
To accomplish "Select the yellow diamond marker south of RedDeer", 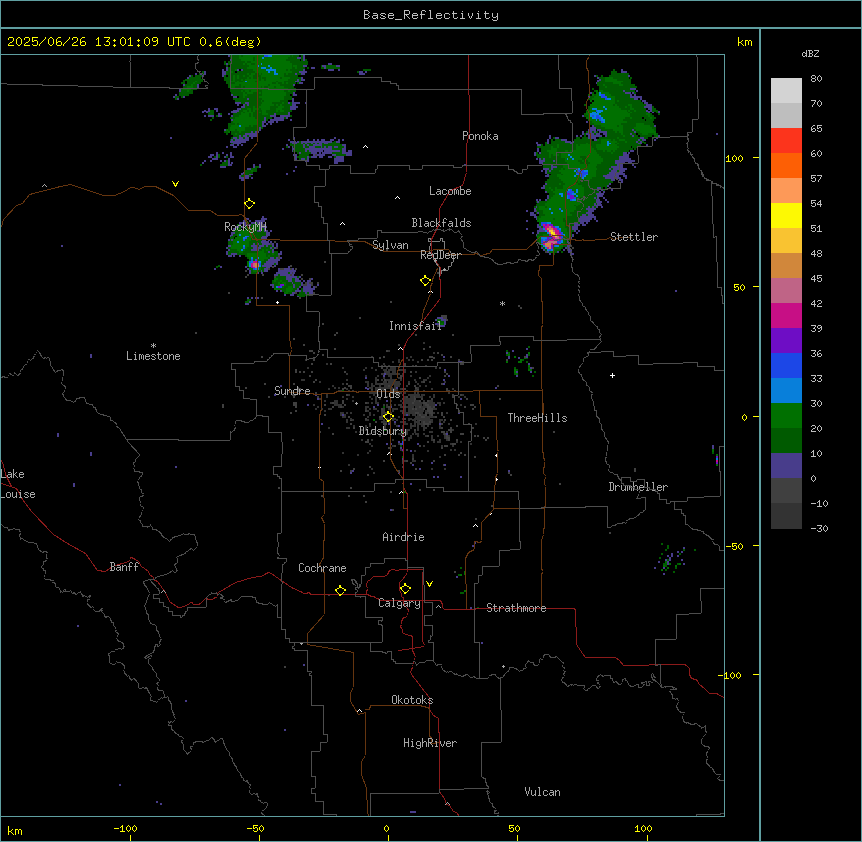I will [x=426, y=281].
